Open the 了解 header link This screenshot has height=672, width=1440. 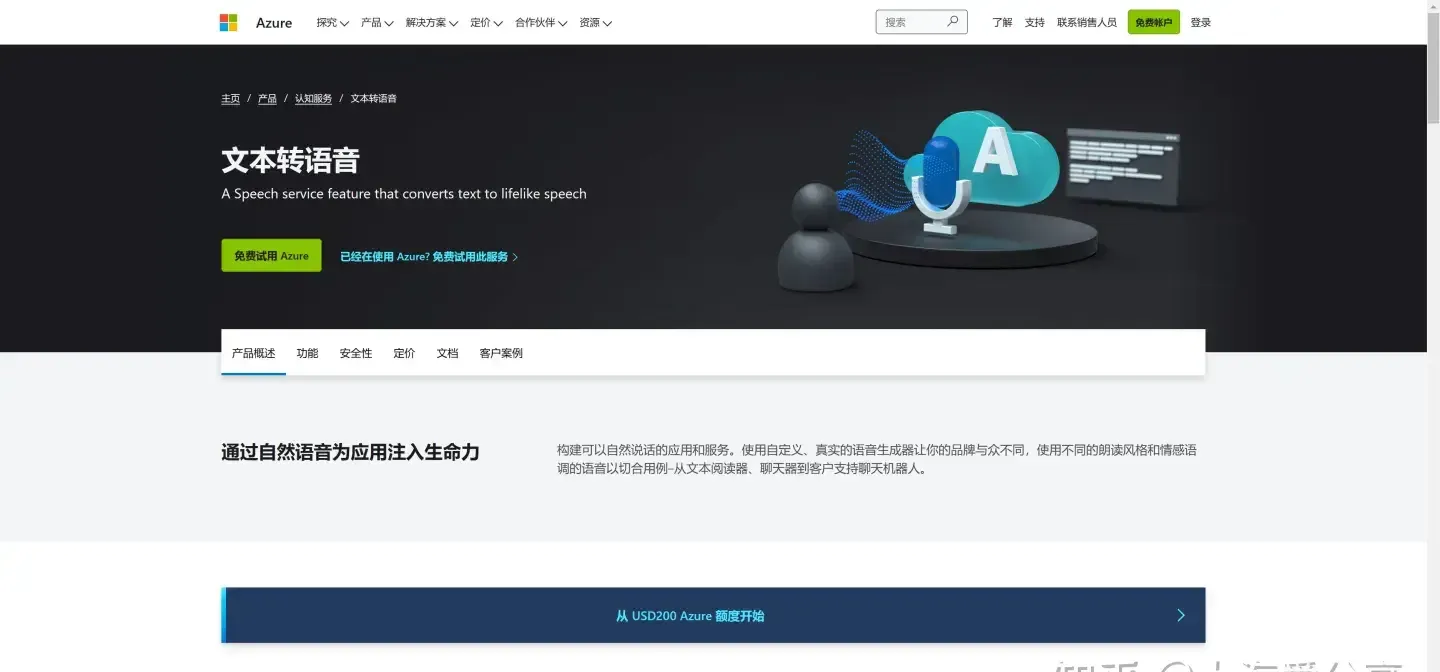pyautogui.click(x=1002, y=23)
